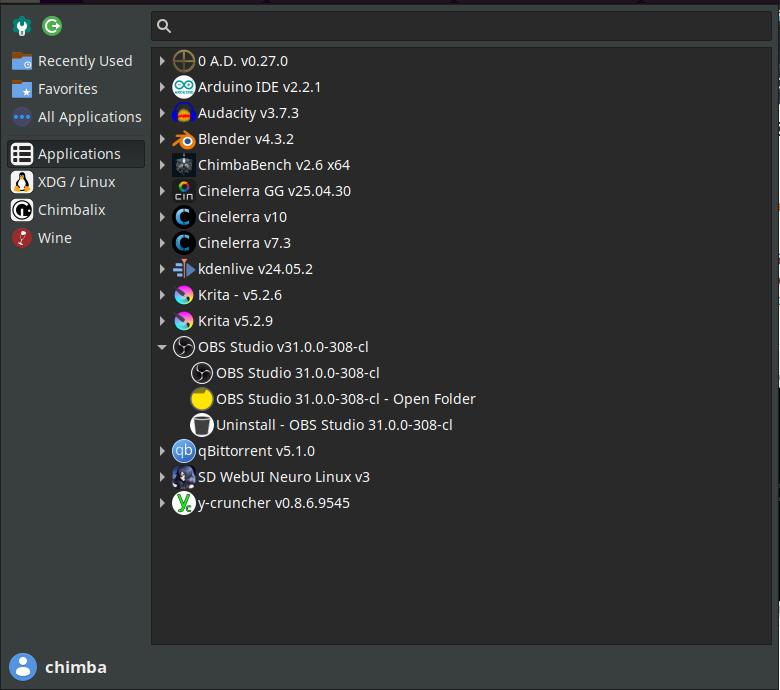The height and width of the screenshot is (690, 780).
Task: Expand the kdenlive v24.05.2 entry
Action: click(x=162, y=269)
